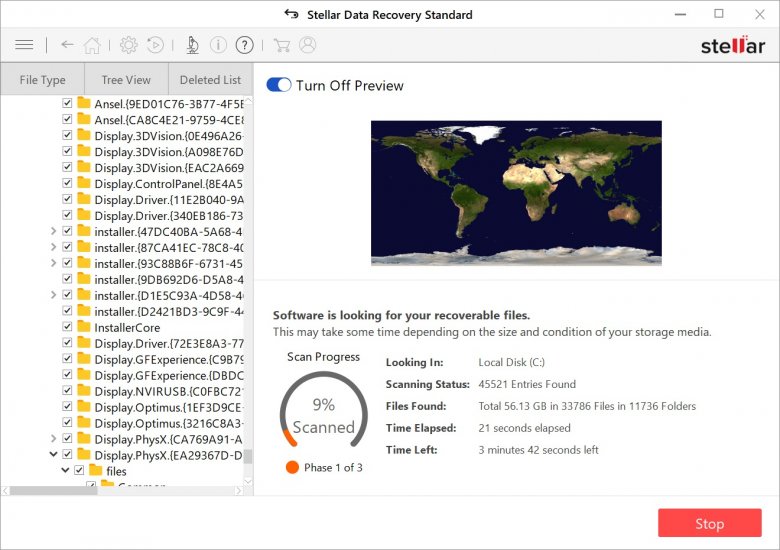
Task: Select the files folder icon
Action: pos(96,470)
